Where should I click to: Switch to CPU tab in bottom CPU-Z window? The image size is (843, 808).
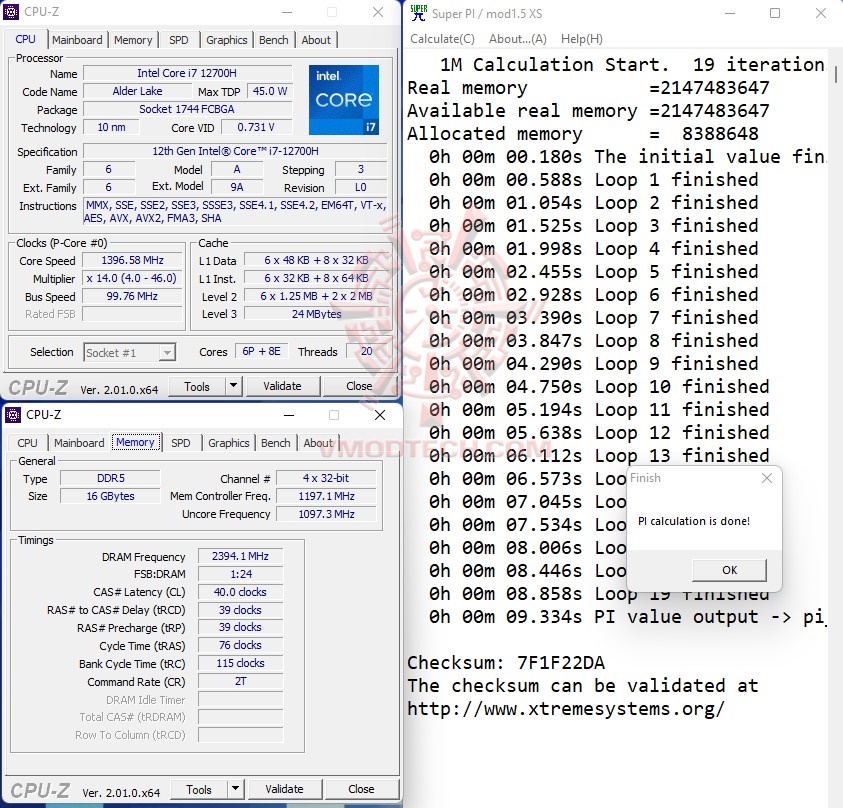(27, 443)
